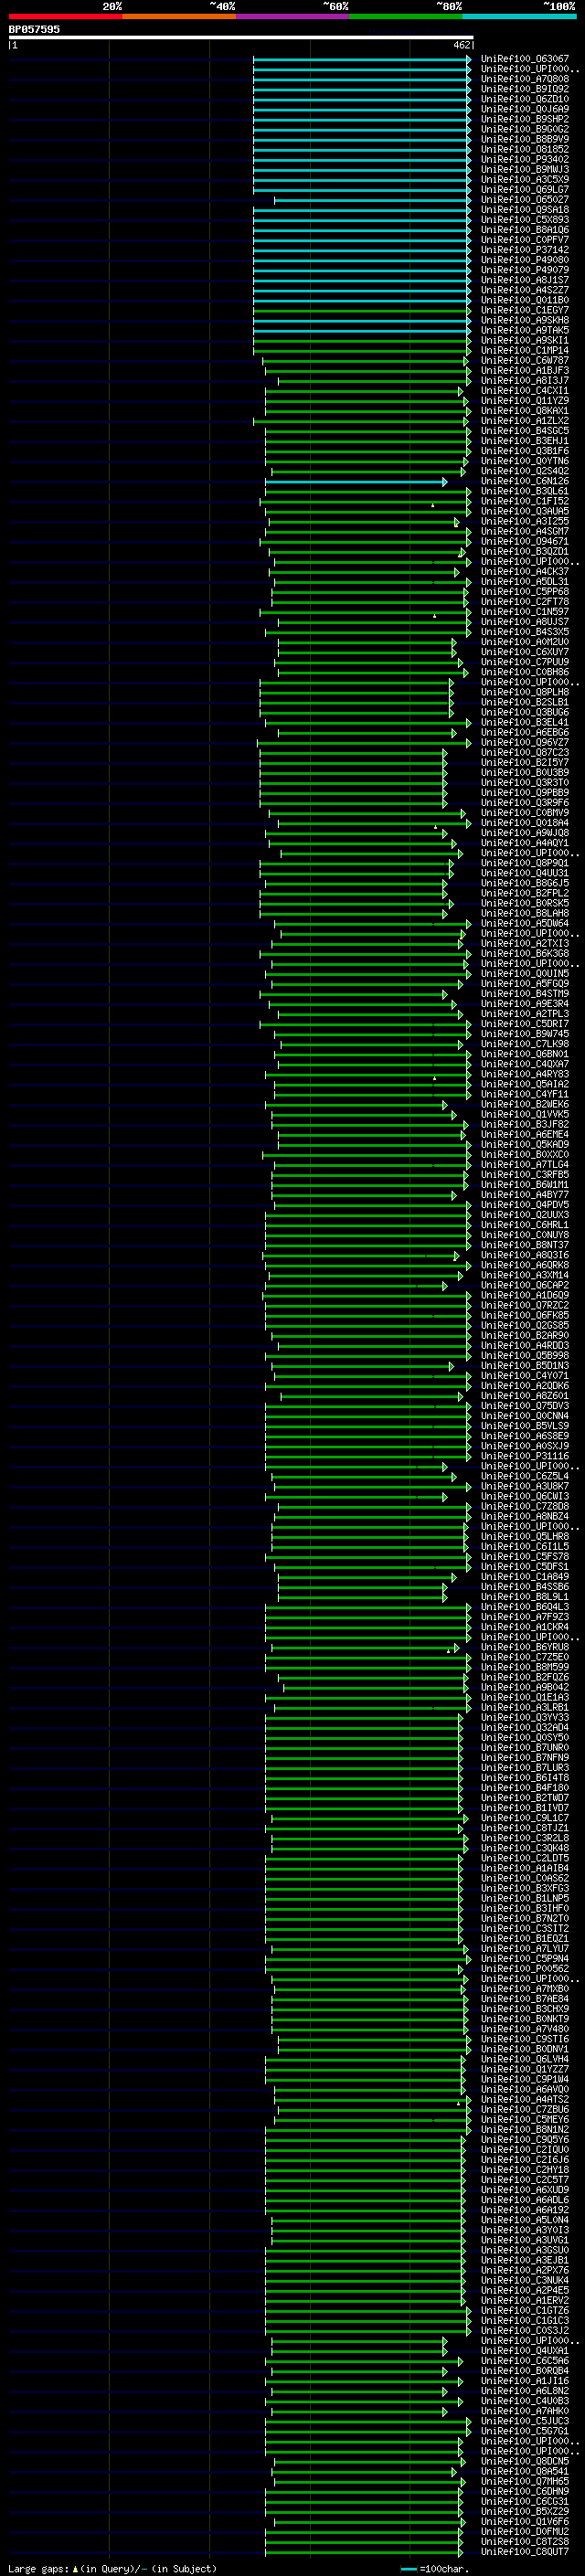585x2576 pixels.
Task: Click the orange ~40% identity legend segment
Action: pos(179,16)
